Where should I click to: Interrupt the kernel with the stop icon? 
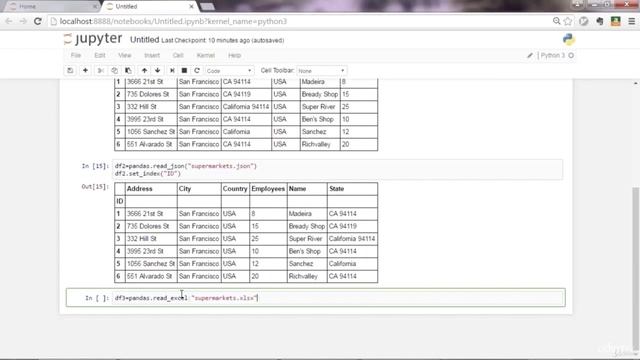tap(184, 71)
